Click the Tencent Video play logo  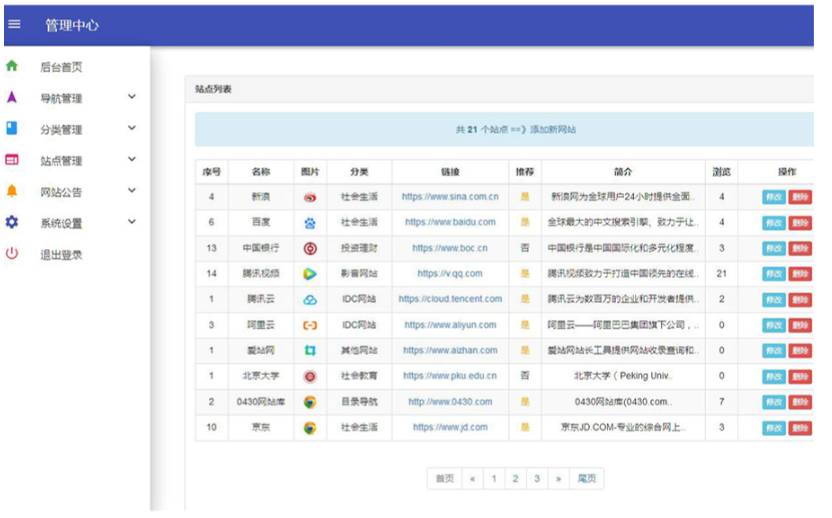click(x=310, y=274)
